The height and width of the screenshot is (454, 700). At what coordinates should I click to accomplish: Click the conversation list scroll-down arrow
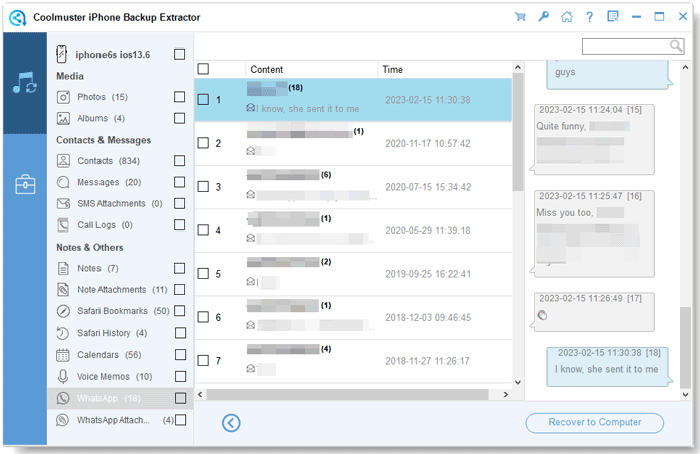coord(518,382)
